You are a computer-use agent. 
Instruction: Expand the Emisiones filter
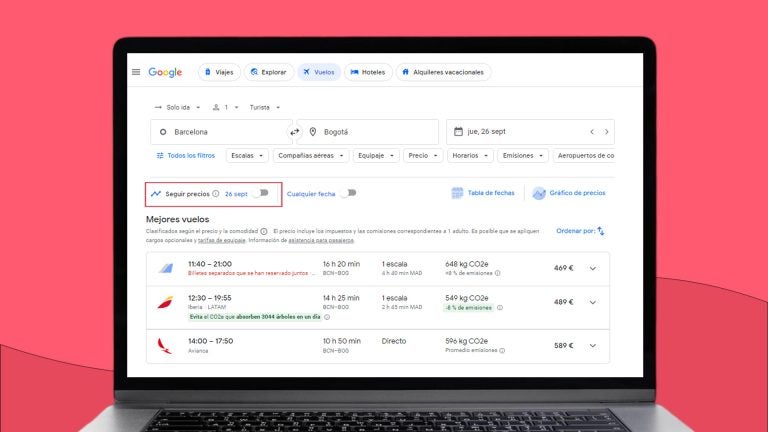click(x=523, y=155)
